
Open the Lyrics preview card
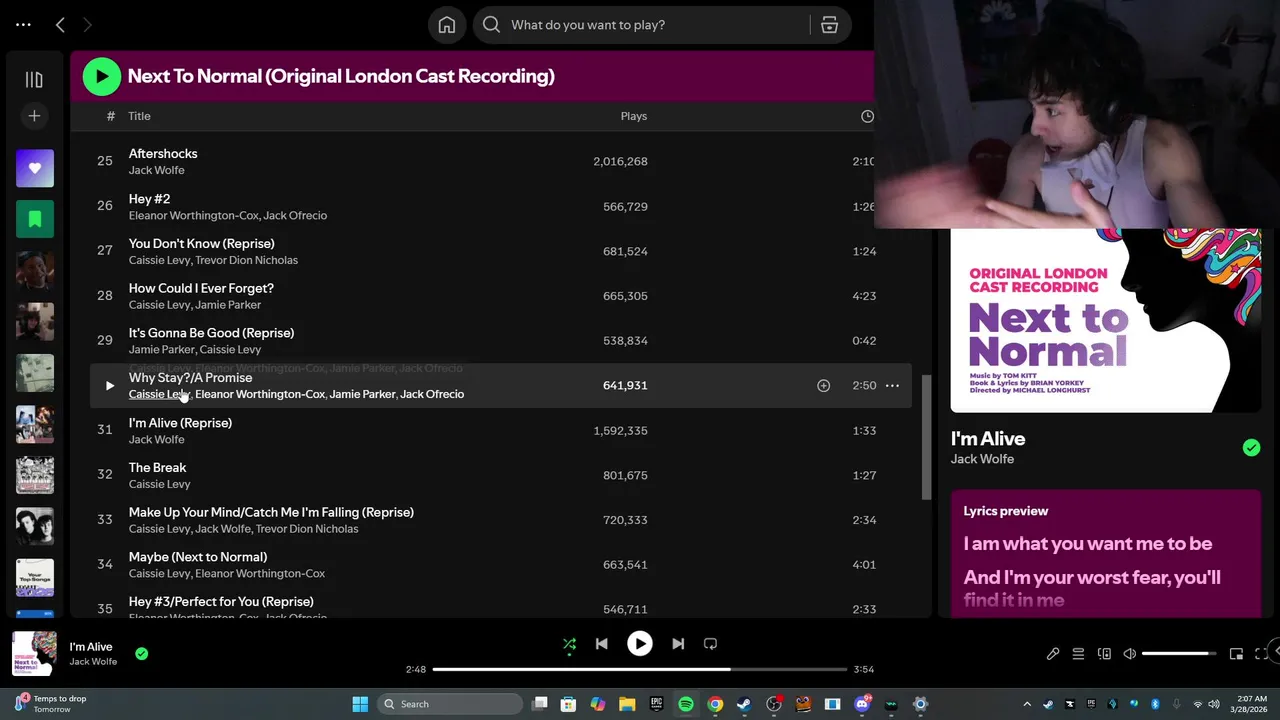point(1105,553)
